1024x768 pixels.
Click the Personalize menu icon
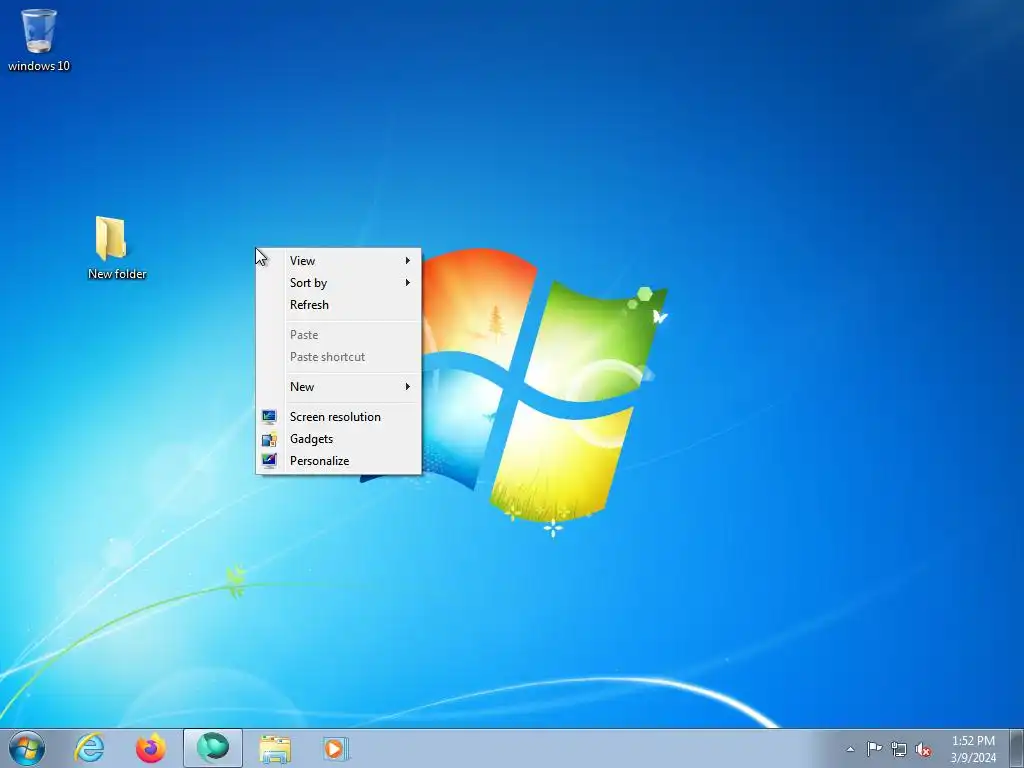pos(269,461)
